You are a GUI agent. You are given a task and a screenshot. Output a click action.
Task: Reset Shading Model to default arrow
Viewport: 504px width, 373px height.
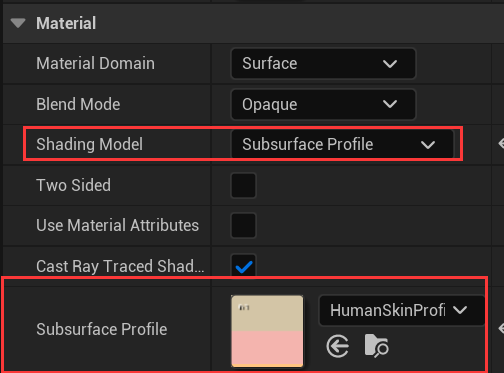click(501, 144)
